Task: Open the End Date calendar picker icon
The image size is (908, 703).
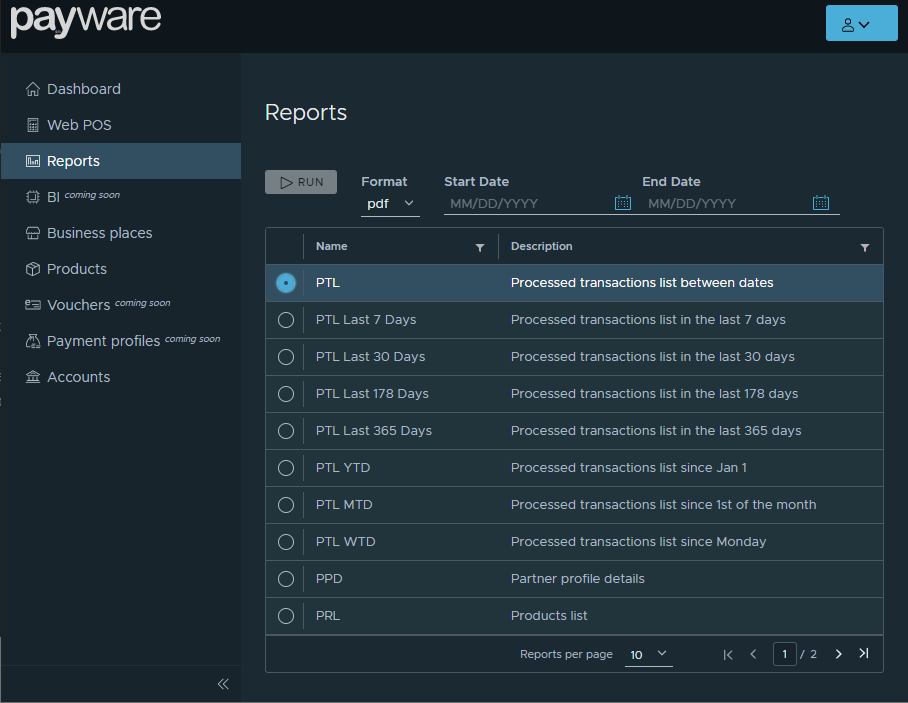Action: (x=821, y=203)
